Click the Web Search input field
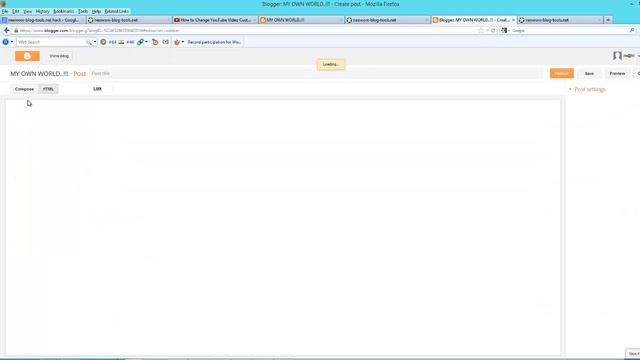This screenshot has height=360, width=640. [51, 42]
